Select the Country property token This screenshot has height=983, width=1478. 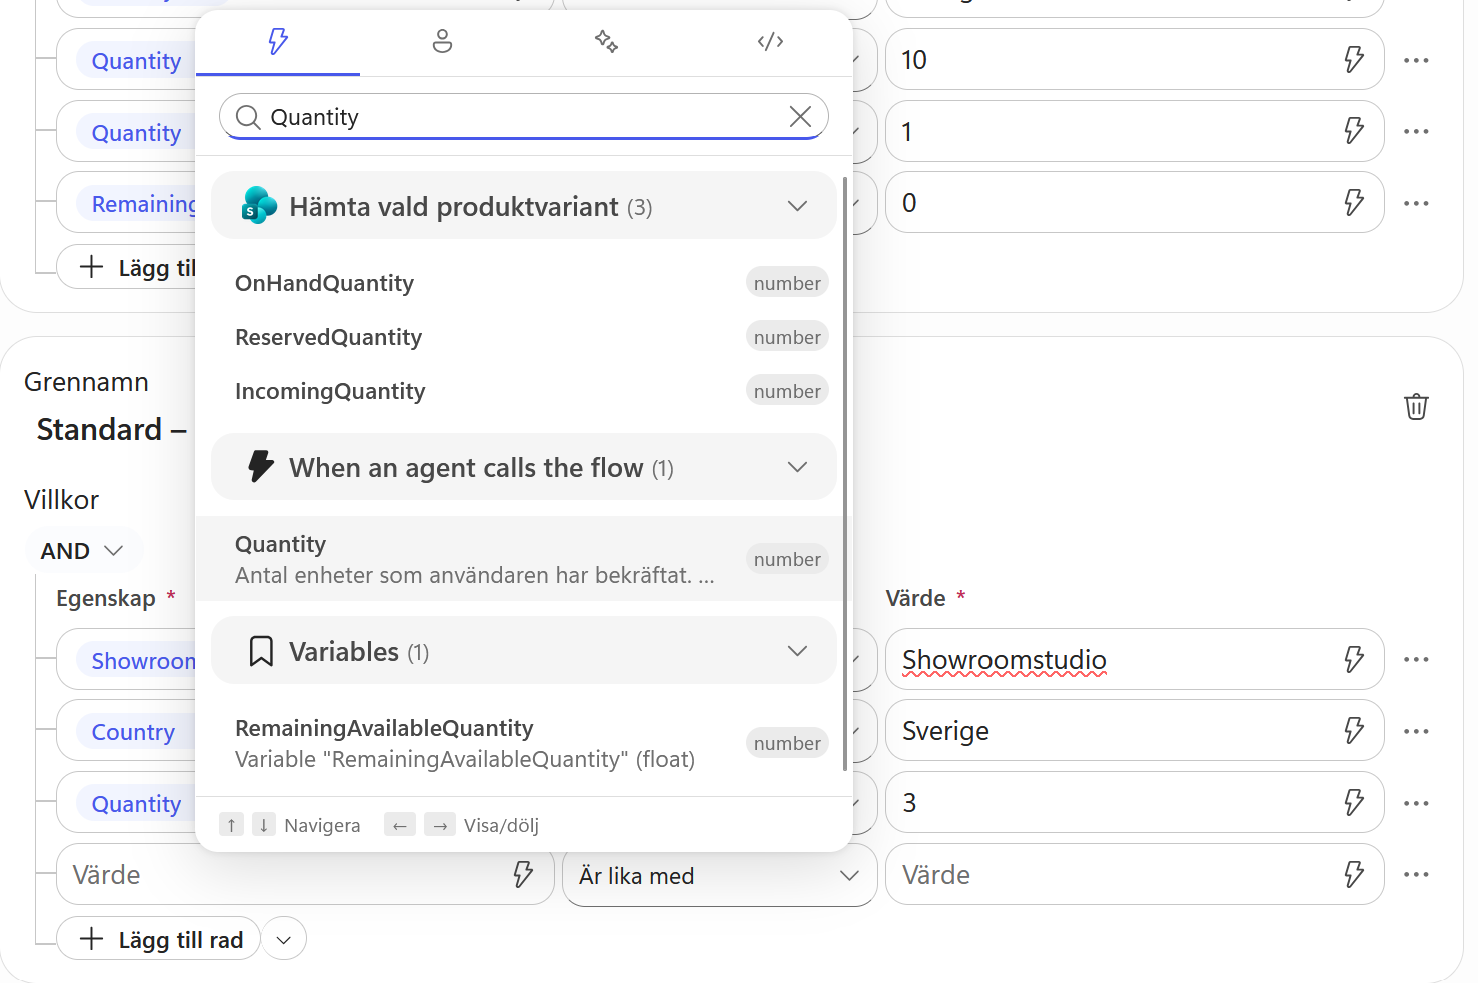pos(133,732)
